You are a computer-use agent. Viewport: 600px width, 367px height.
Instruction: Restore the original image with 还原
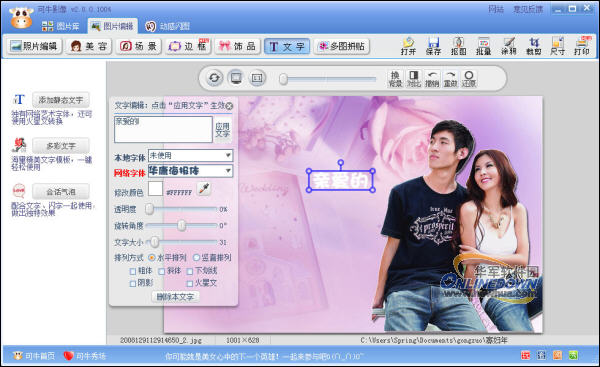[x=469, y=79]
